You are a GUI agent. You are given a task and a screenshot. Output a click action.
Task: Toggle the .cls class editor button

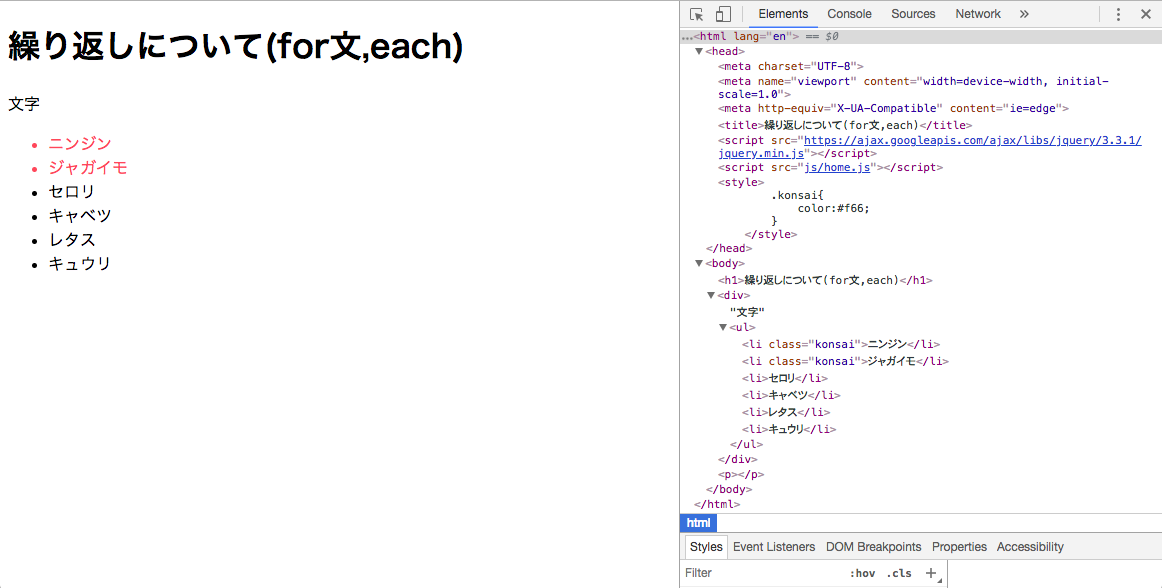[898, 573]
